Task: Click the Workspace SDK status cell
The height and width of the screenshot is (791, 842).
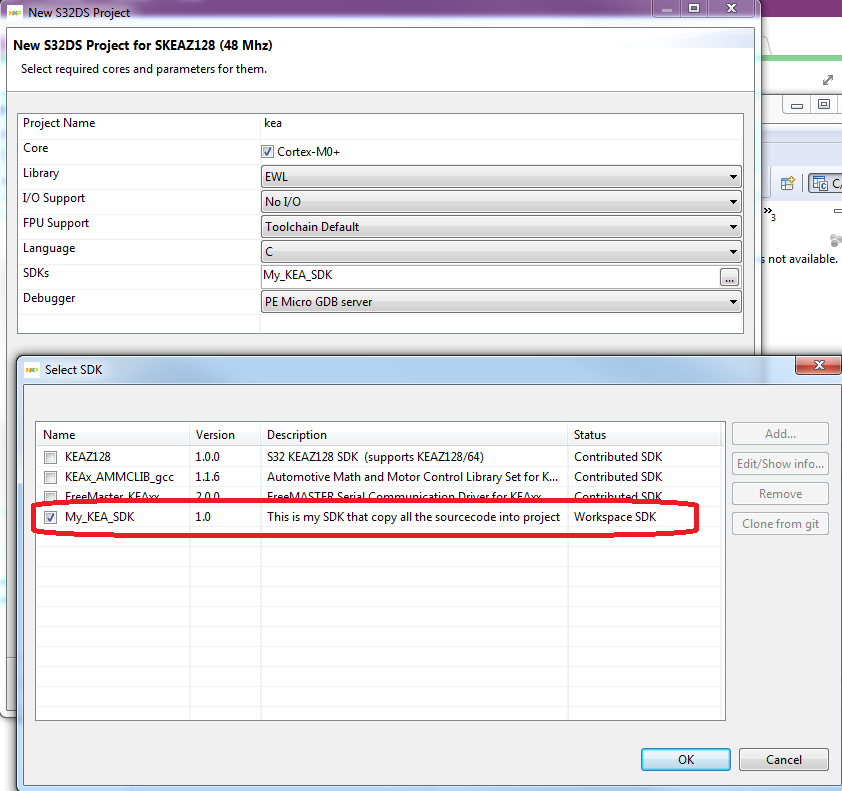Action: coord(615,517)
